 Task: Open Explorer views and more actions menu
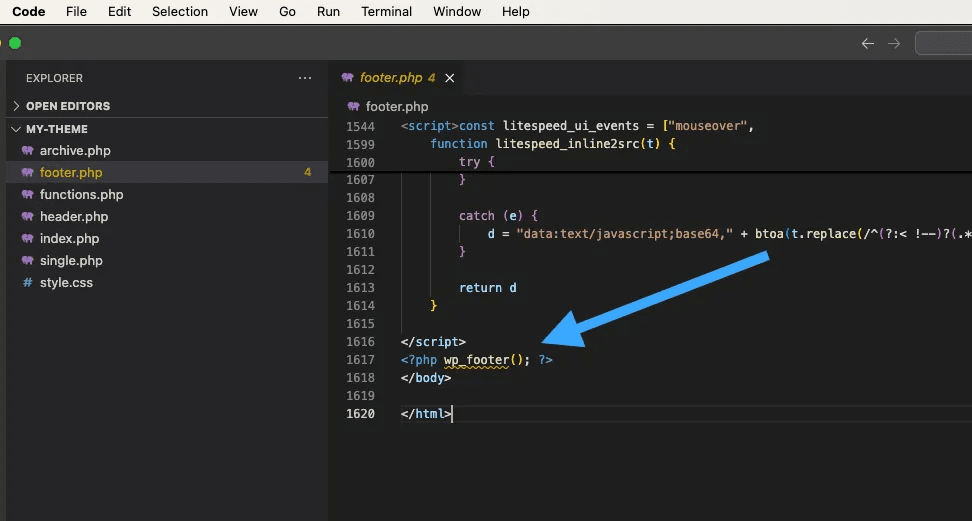click(x=305, y=78)
